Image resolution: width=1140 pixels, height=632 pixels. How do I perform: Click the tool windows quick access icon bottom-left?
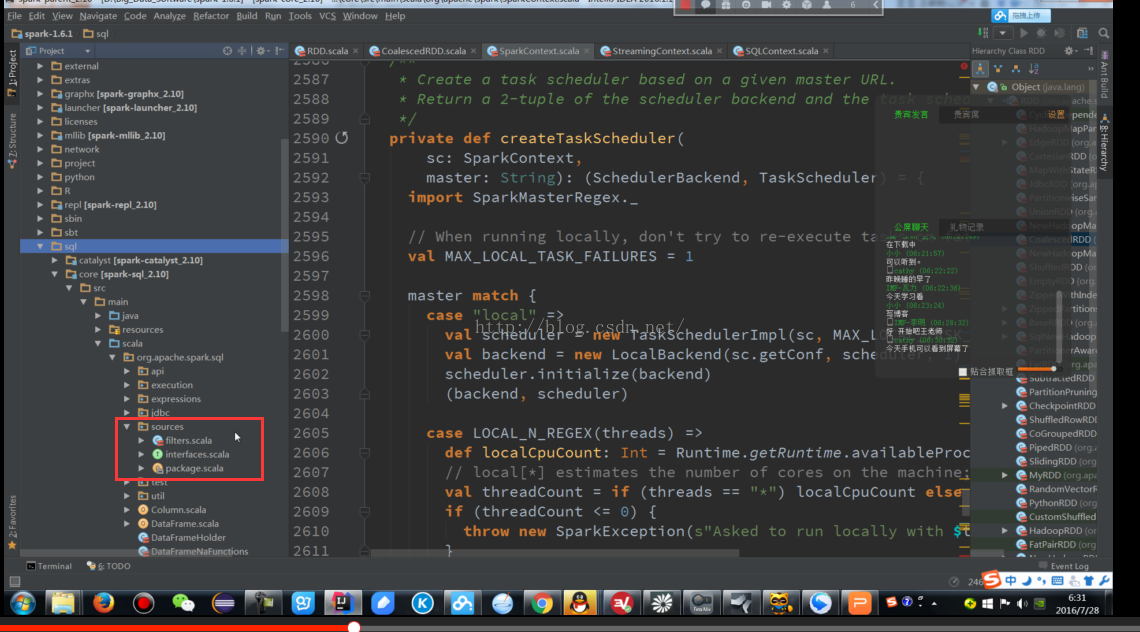15,581
